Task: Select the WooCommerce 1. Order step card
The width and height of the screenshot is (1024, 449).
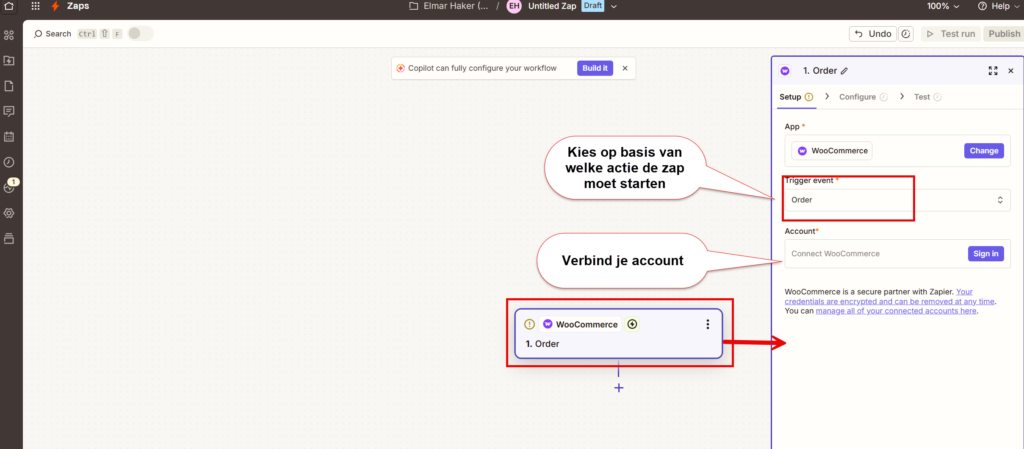Action: 618,333
